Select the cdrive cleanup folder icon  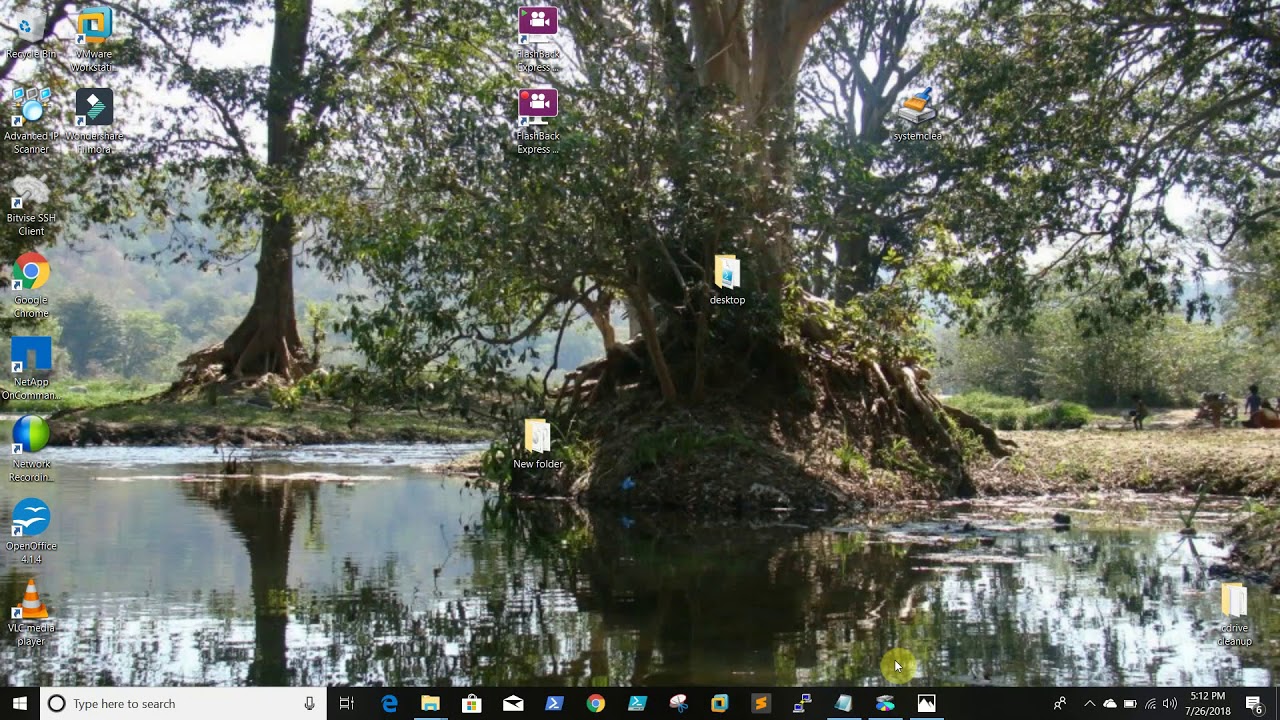point(1234,614)
